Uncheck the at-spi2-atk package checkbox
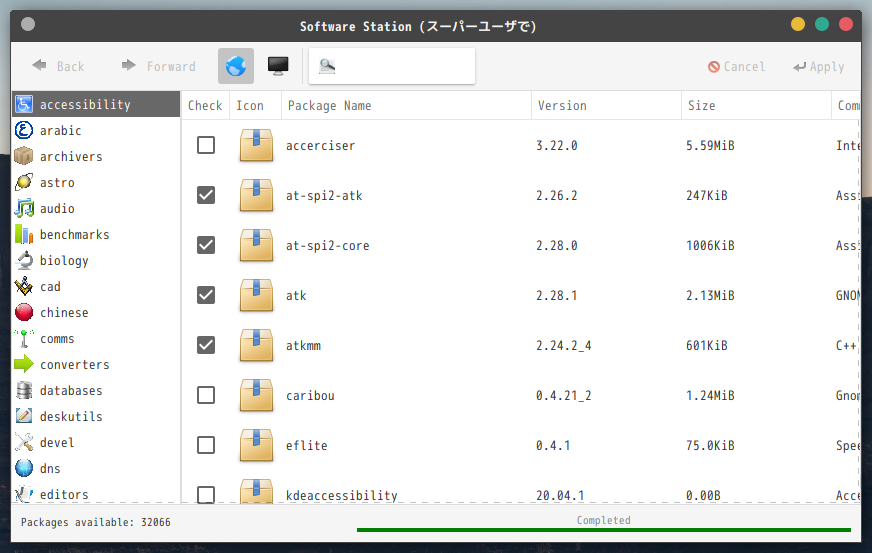This screenshot has width=872, height=553. click(206, 195)
